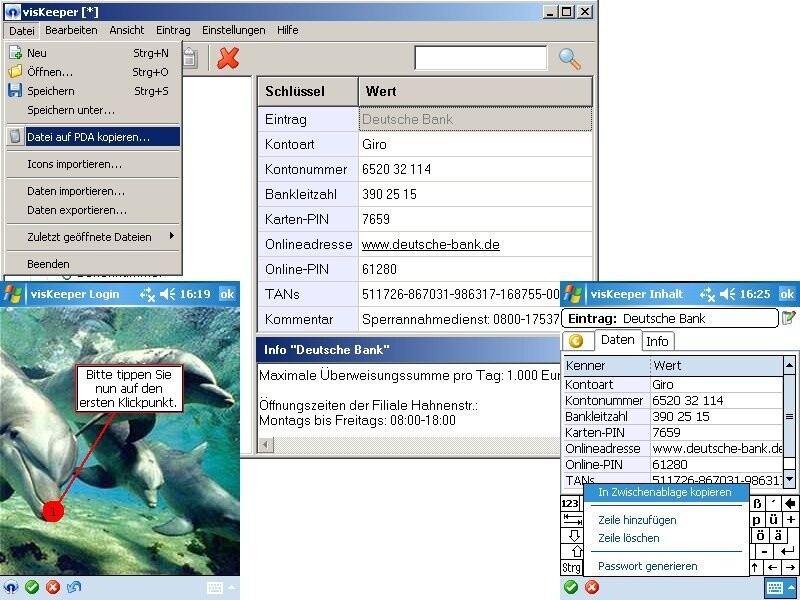
Task: Select Neu from Datei menu
Action: [93, 53]
